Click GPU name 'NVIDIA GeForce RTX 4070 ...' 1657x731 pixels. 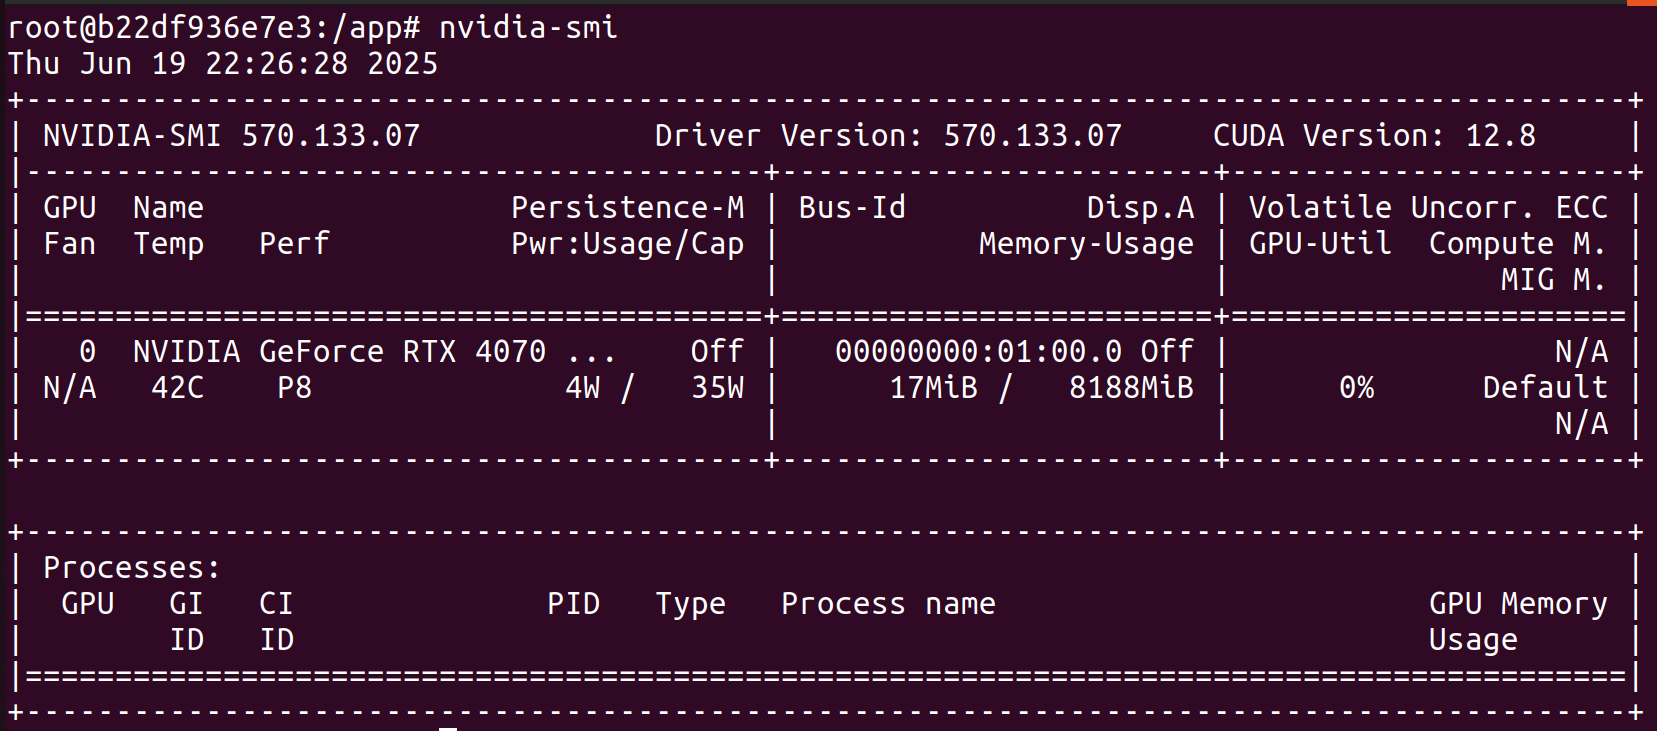pyautogui.click(x=375, y=351)
